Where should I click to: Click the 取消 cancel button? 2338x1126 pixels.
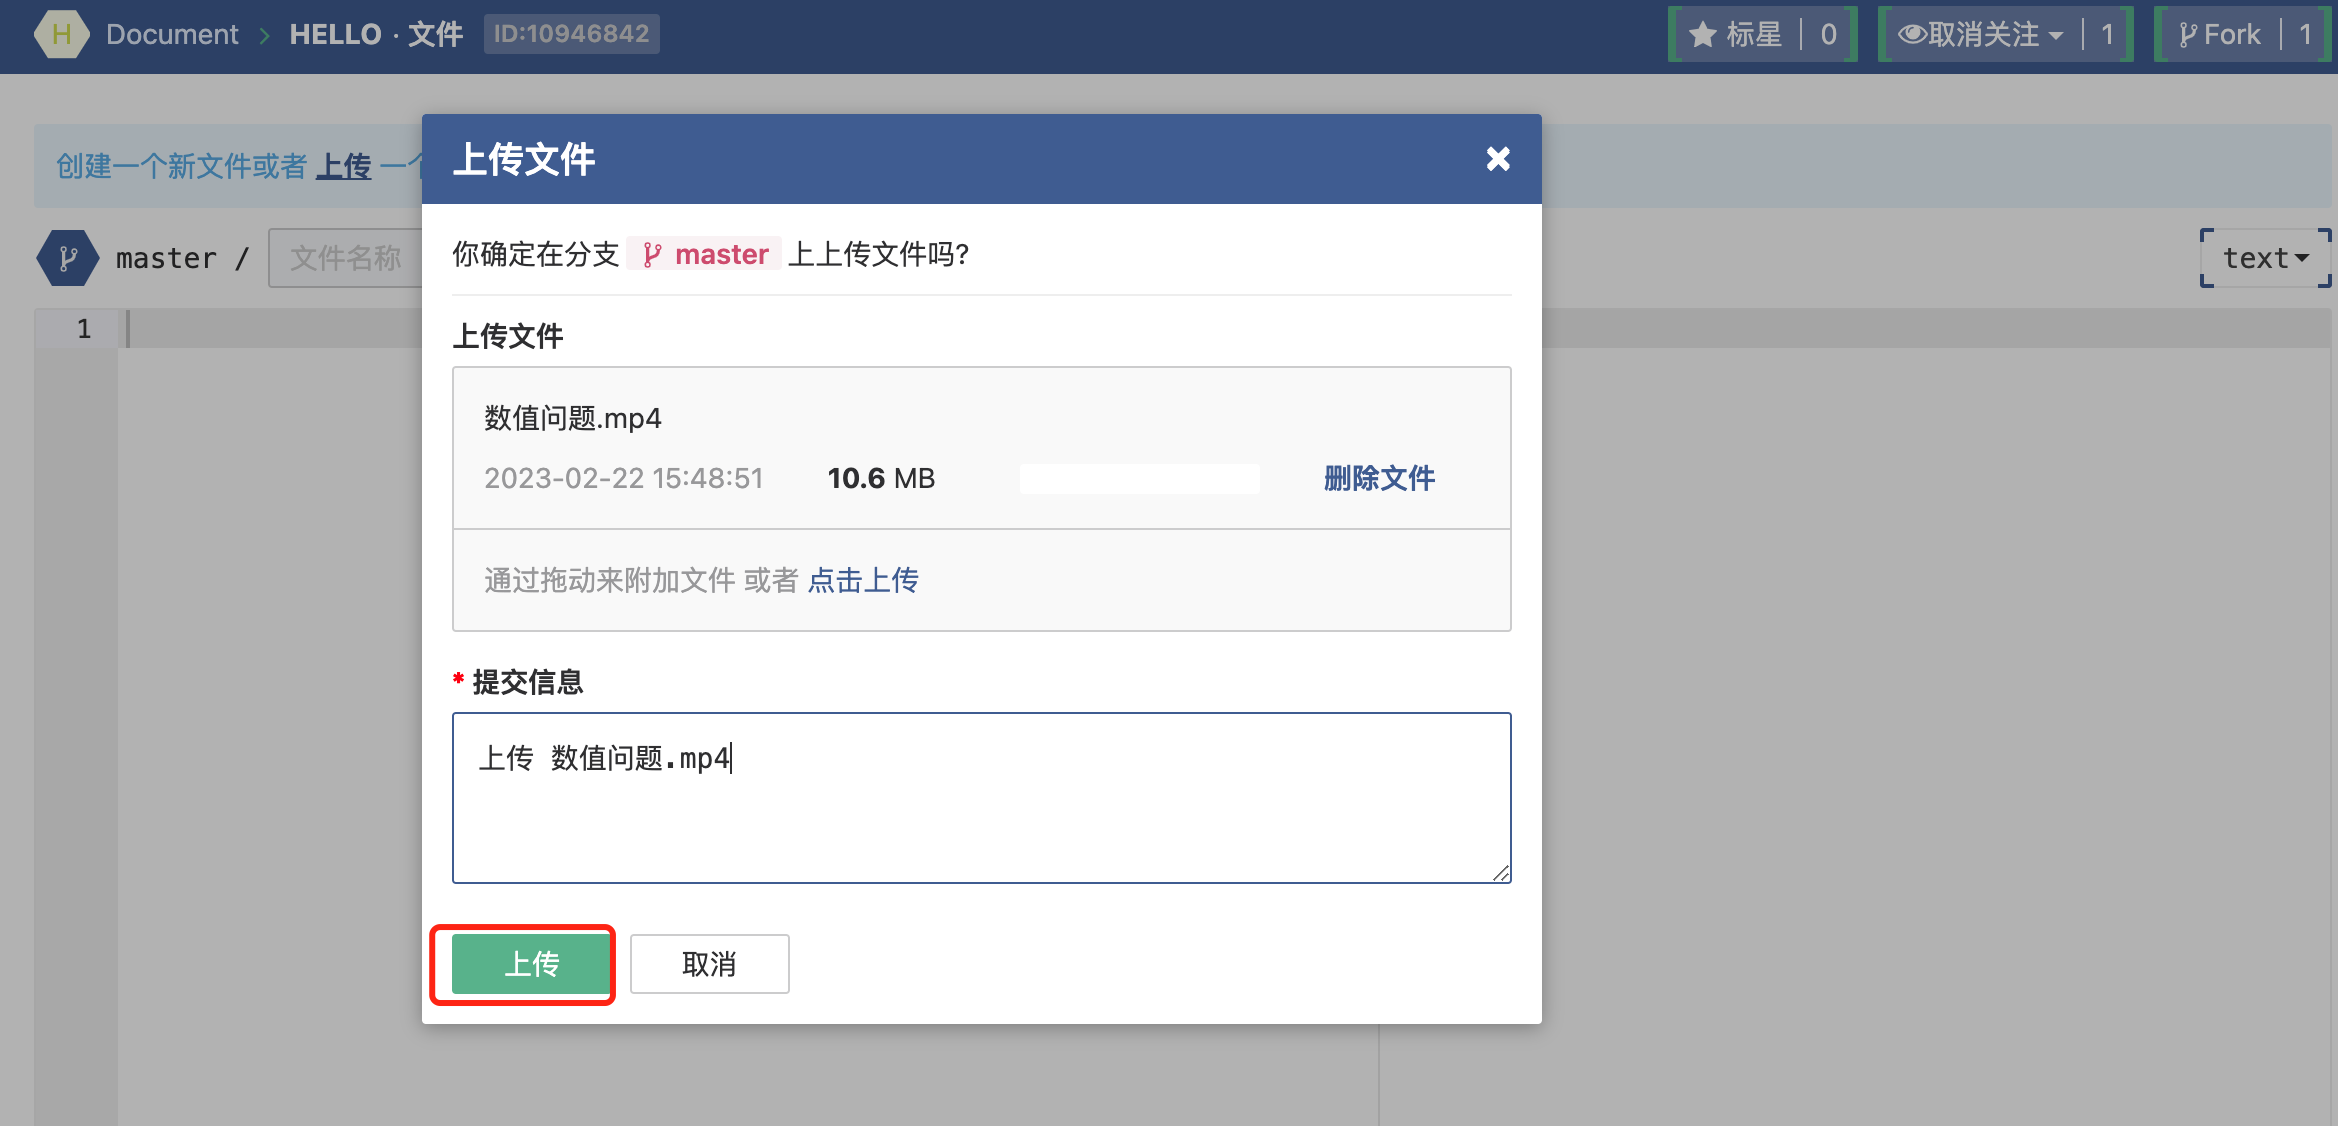click(709, 964)
